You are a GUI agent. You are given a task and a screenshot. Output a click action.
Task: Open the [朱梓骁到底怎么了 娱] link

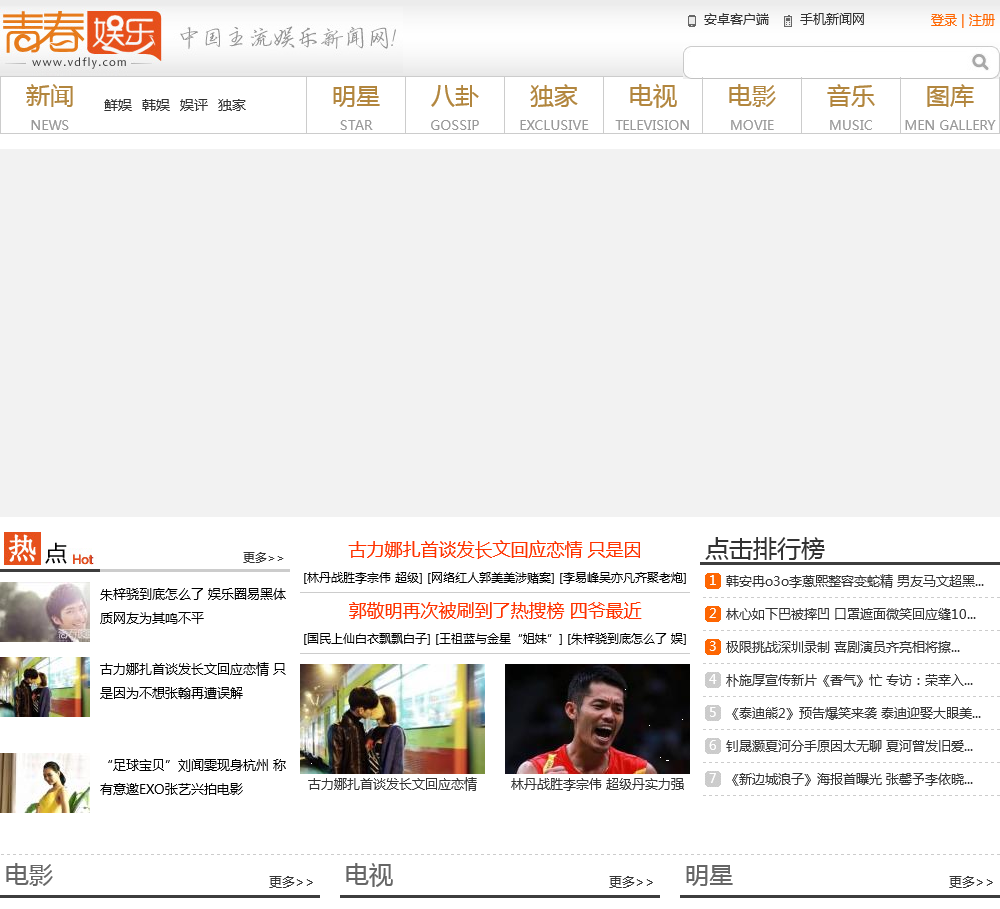click(627, 639)
